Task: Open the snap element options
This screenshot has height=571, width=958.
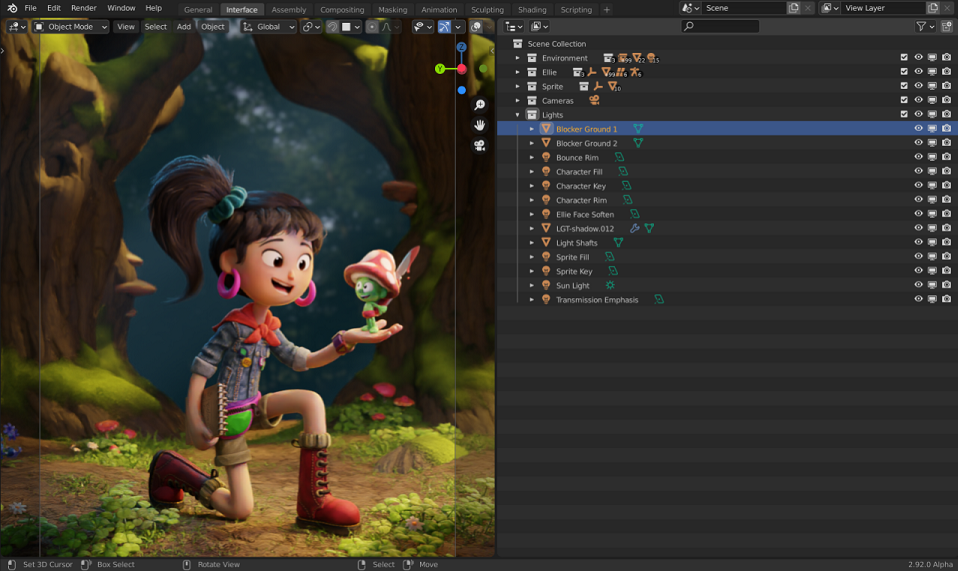Action: [x=351, y=27]
